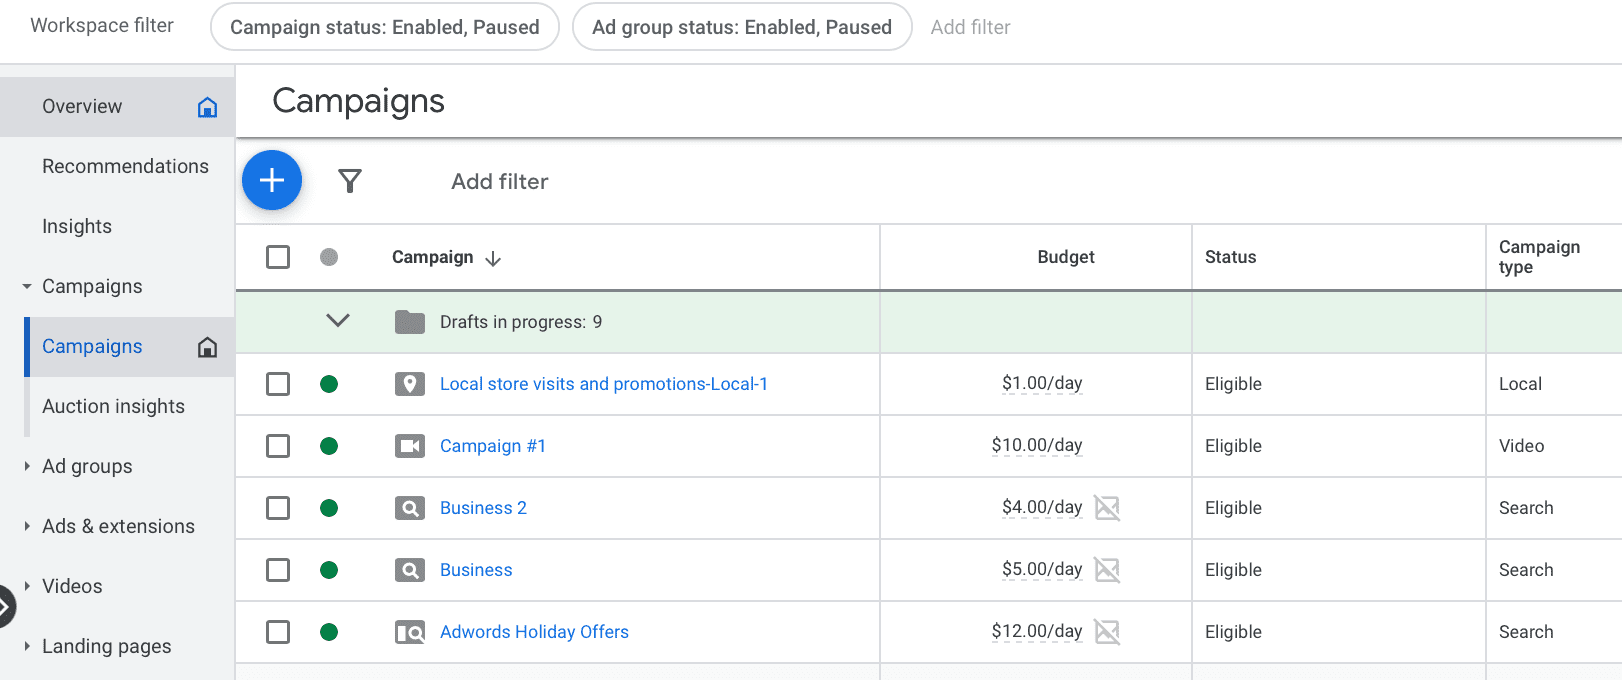Click the Local campaign map pin icon
The image size is (1622, 680).
[409, 384]
